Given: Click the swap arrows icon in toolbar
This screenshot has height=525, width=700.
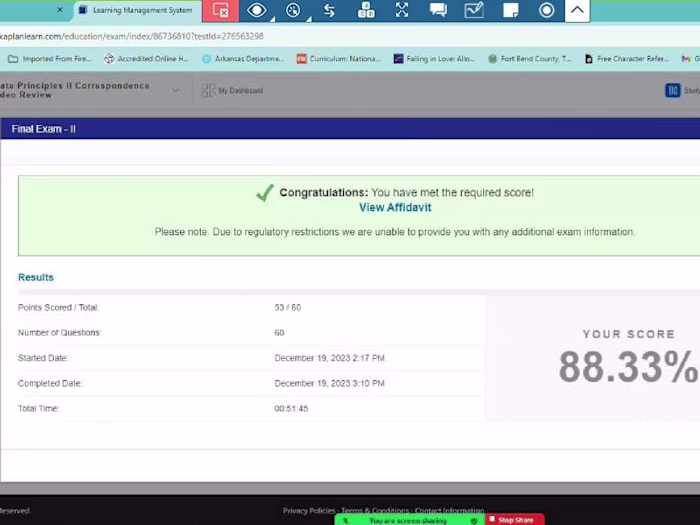Looking at the screenshot, I should pyautogui.click(x=329, y=10).
